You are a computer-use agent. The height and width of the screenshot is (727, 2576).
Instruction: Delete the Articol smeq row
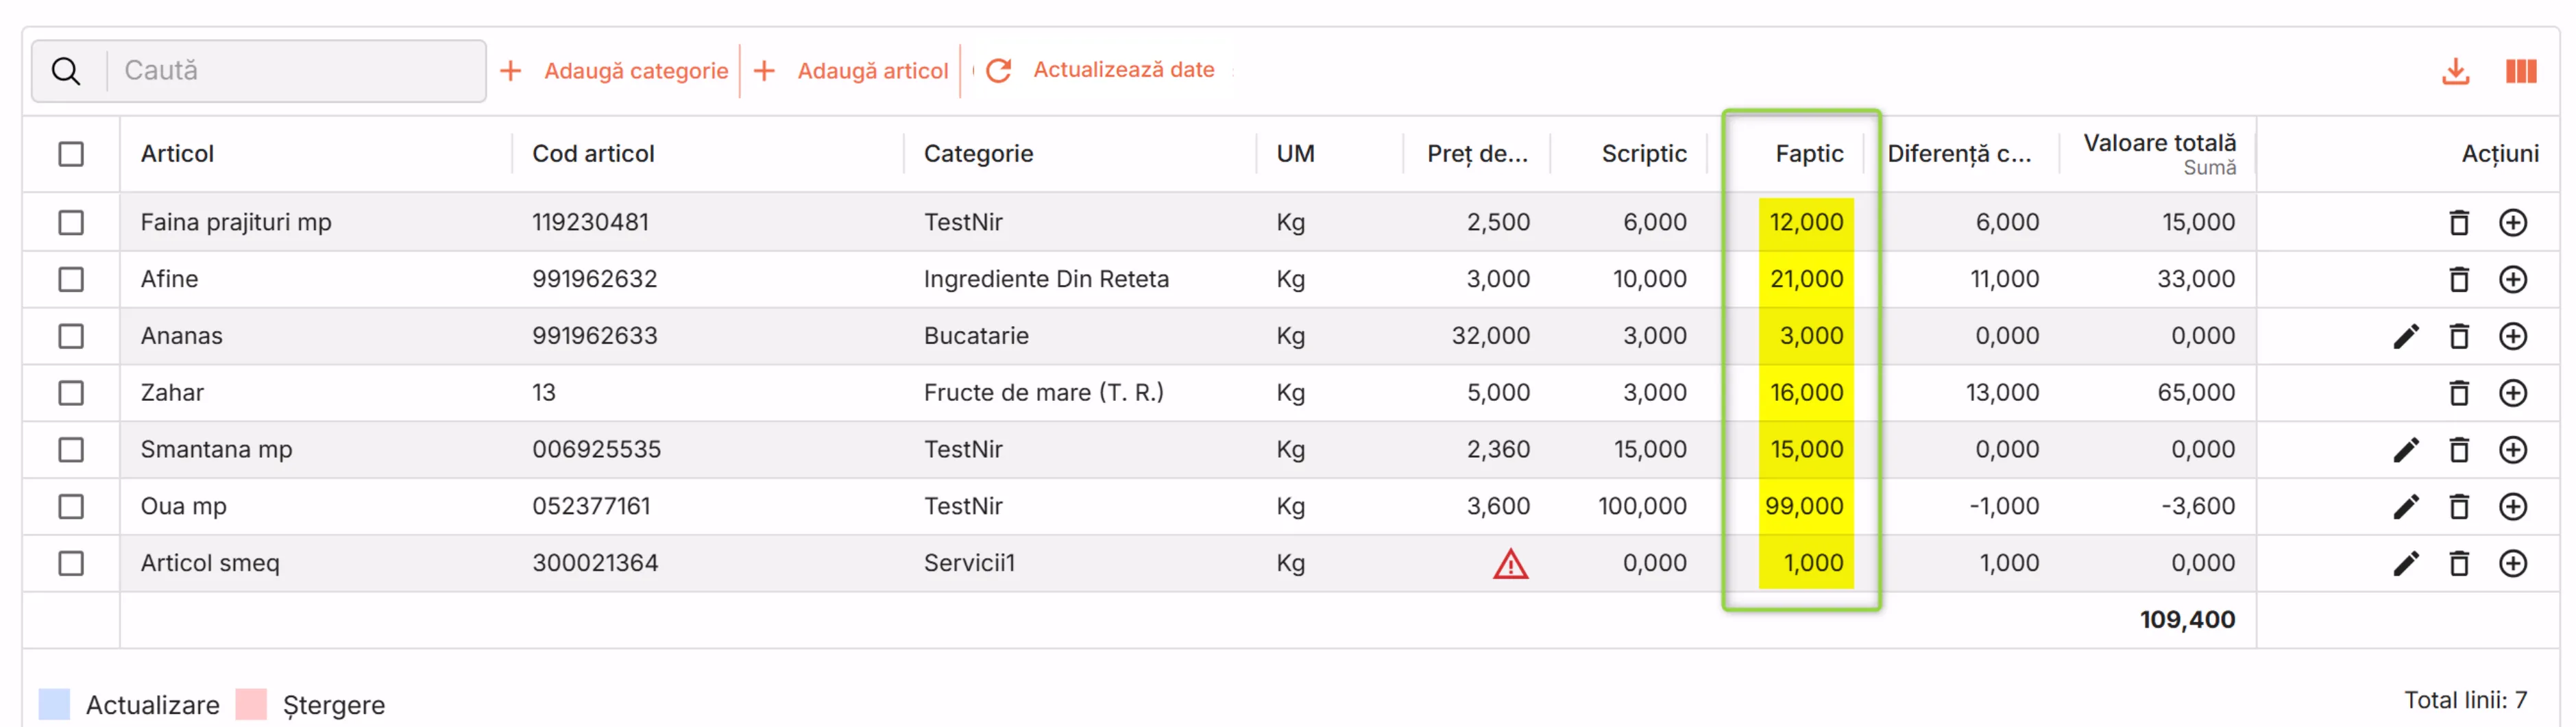[x=2459, y=564]
